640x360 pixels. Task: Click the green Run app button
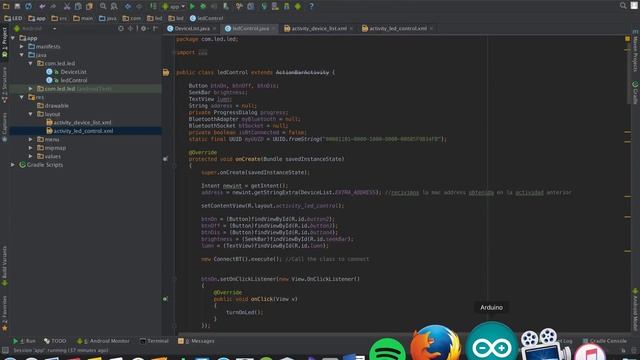(x=192, y=6)
